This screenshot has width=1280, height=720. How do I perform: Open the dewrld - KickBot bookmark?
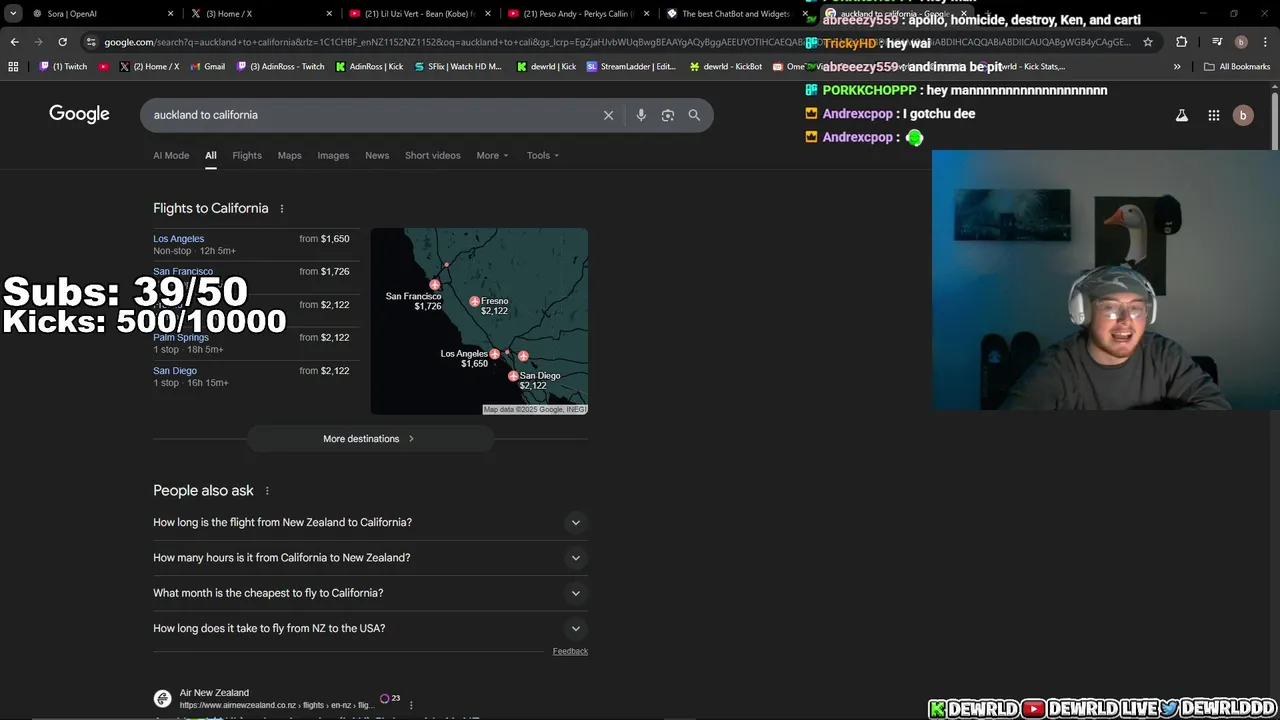point(726,66)
